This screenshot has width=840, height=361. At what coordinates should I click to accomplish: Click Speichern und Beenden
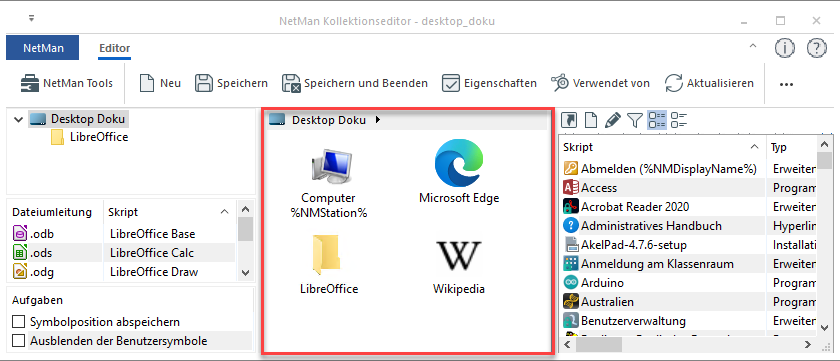click(x=355, y=84)
